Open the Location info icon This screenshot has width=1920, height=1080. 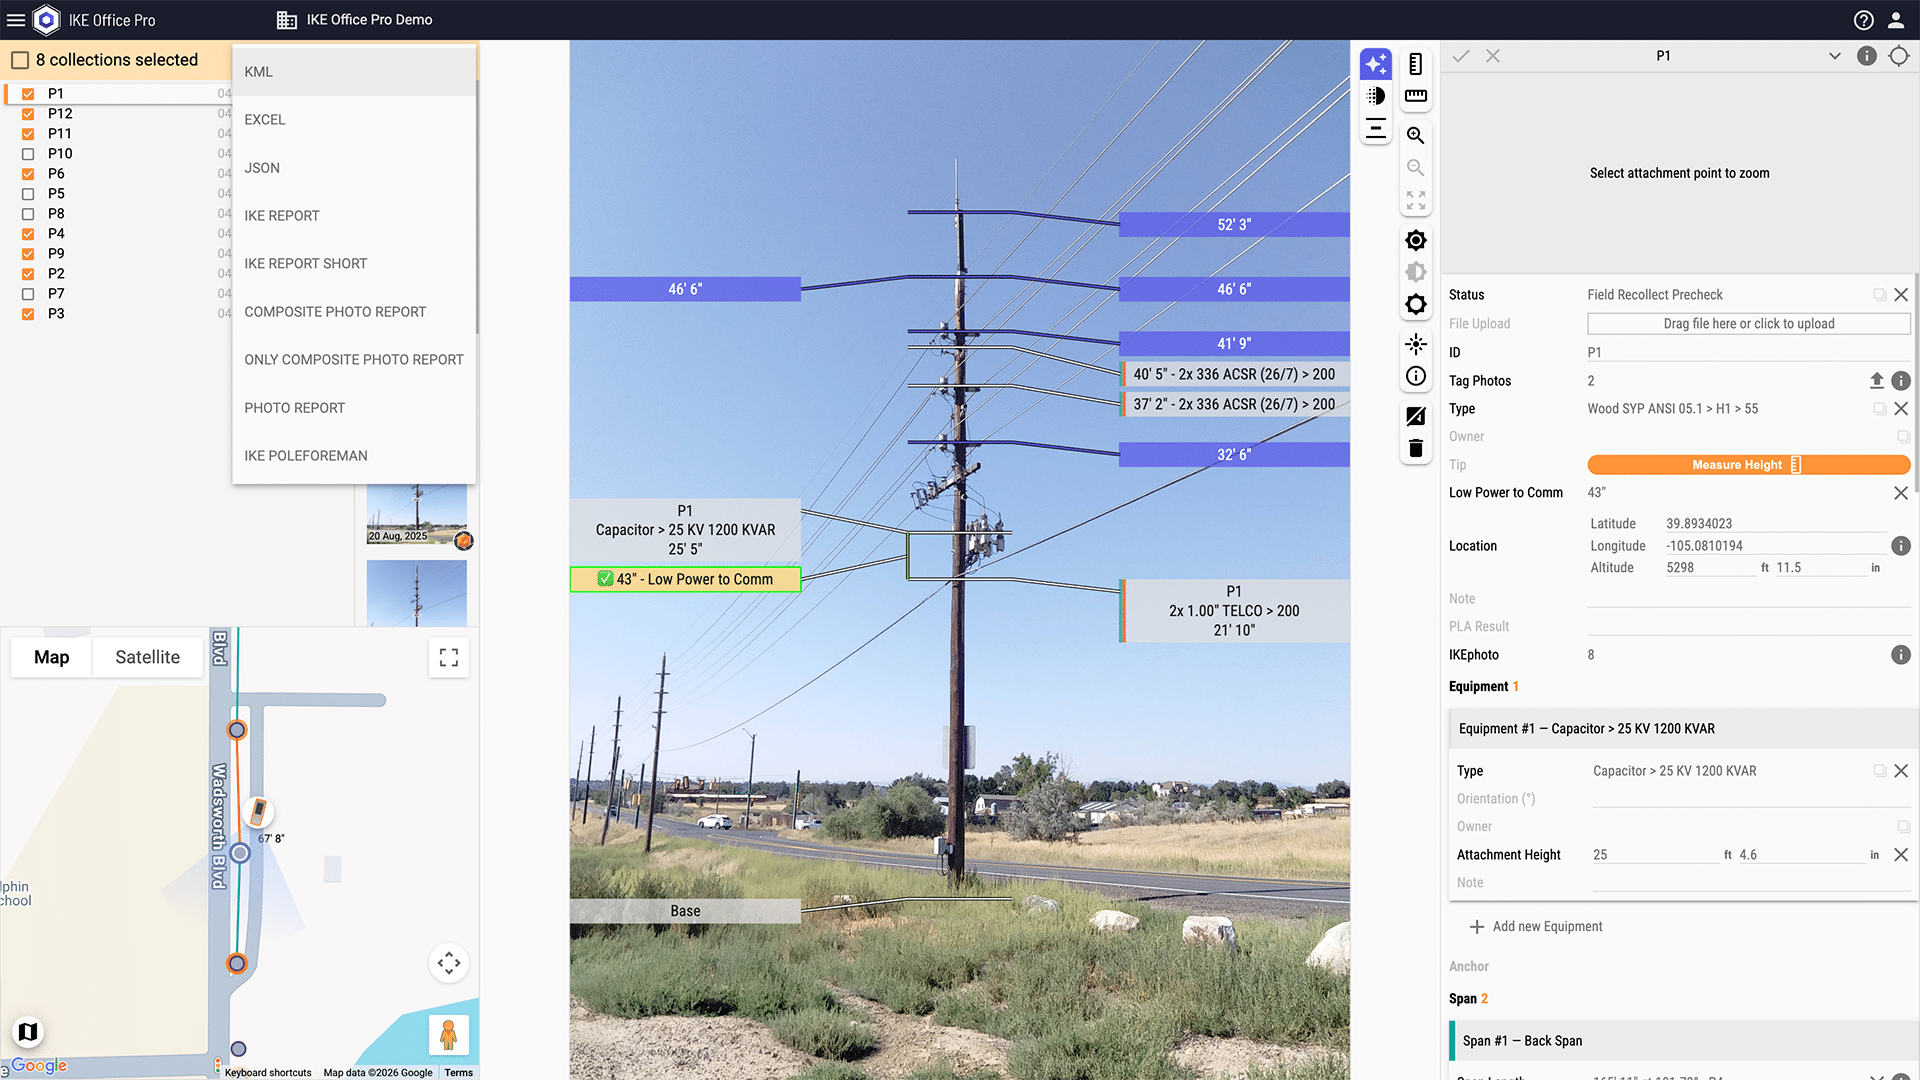(1901, 546)
